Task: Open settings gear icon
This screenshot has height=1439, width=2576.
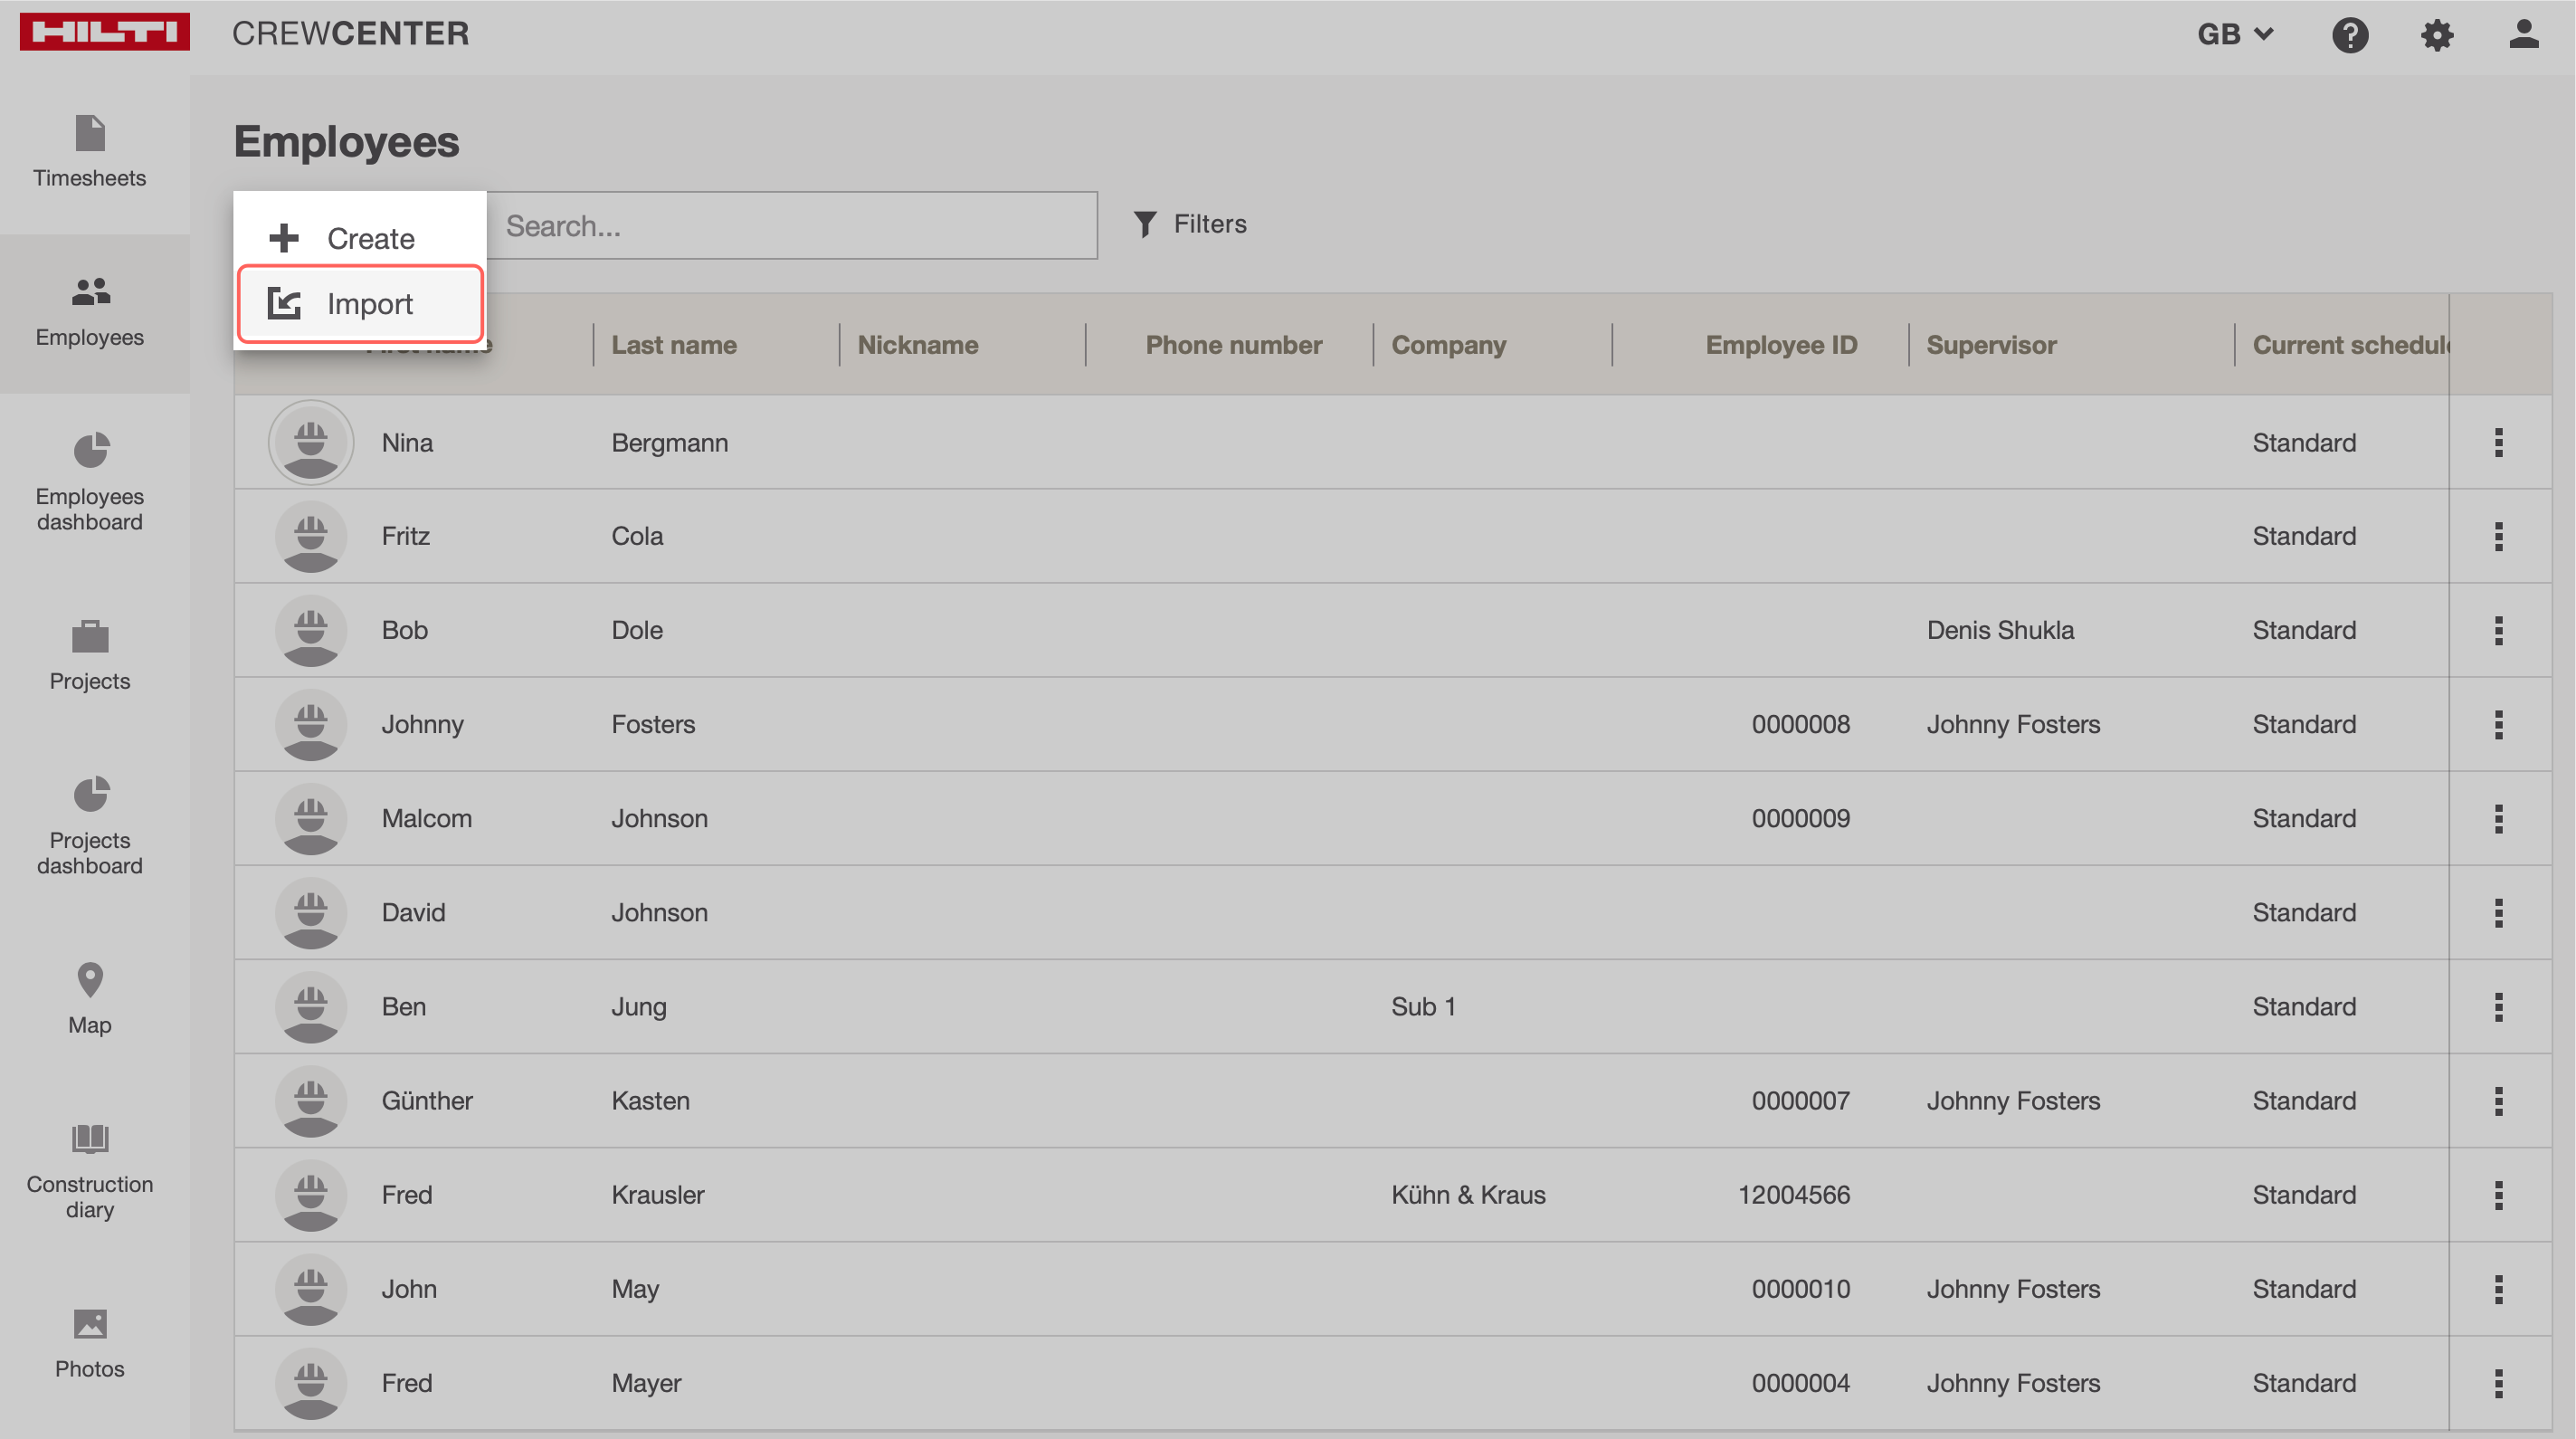Action: [x=2436, y=35]
